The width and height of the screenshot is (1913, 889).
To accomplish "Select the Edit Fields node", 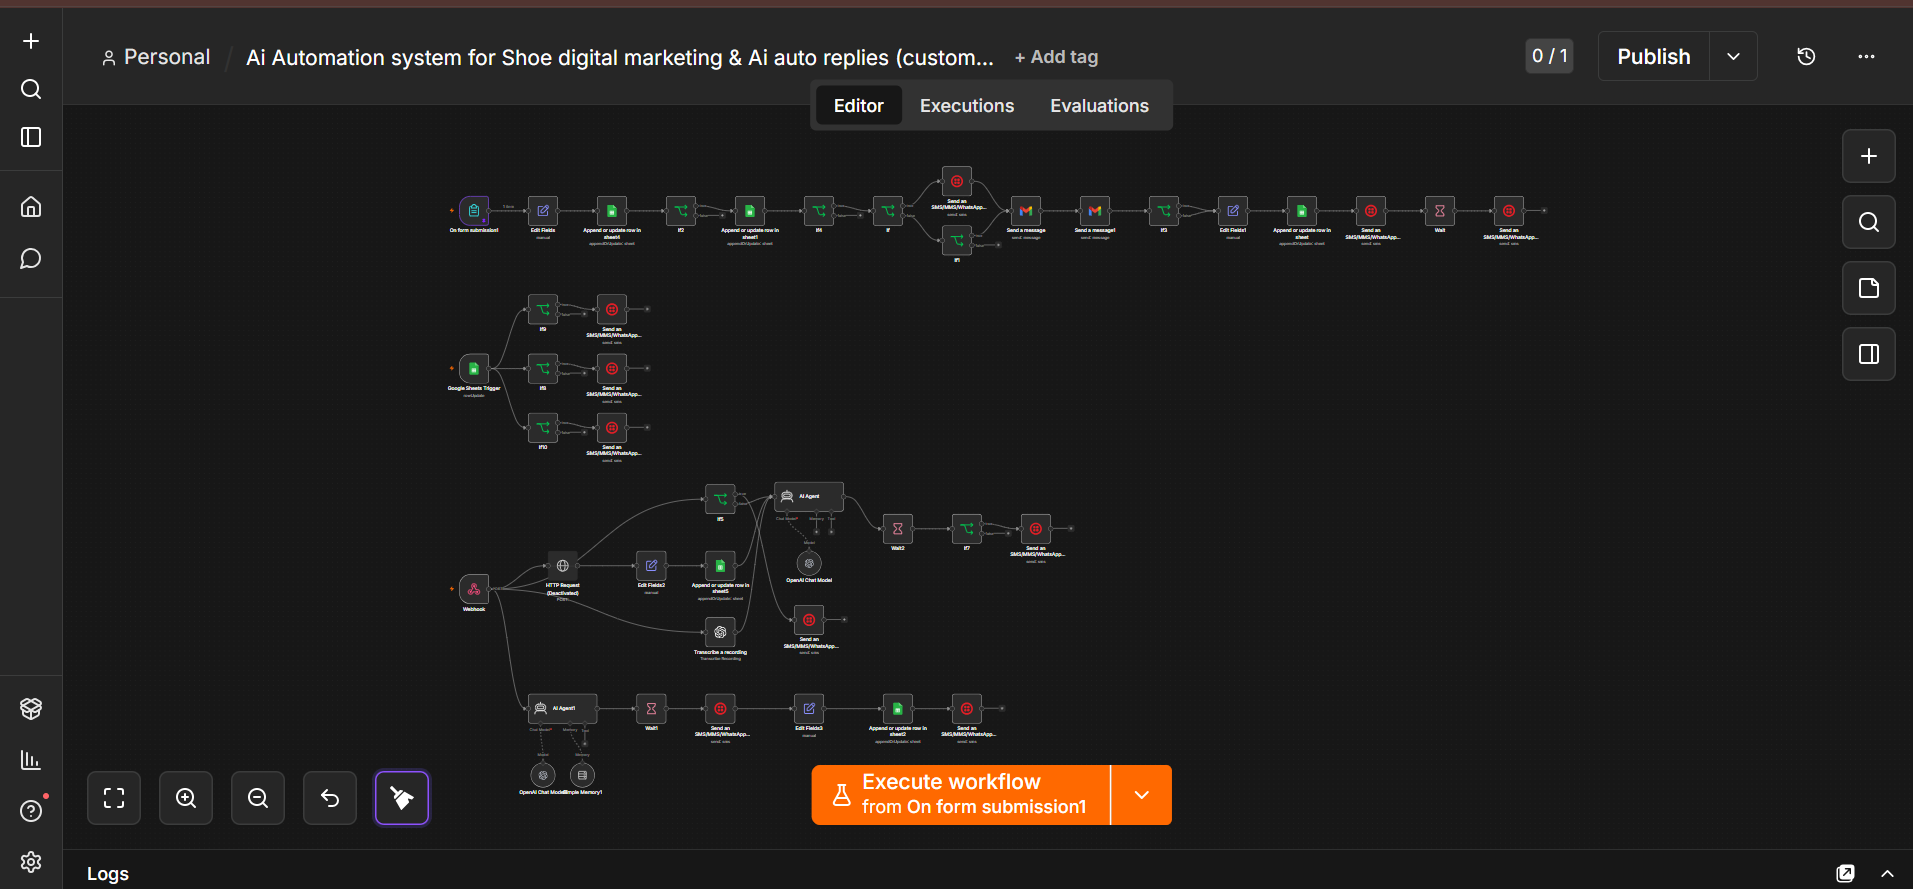I will [x=543, y=211].
